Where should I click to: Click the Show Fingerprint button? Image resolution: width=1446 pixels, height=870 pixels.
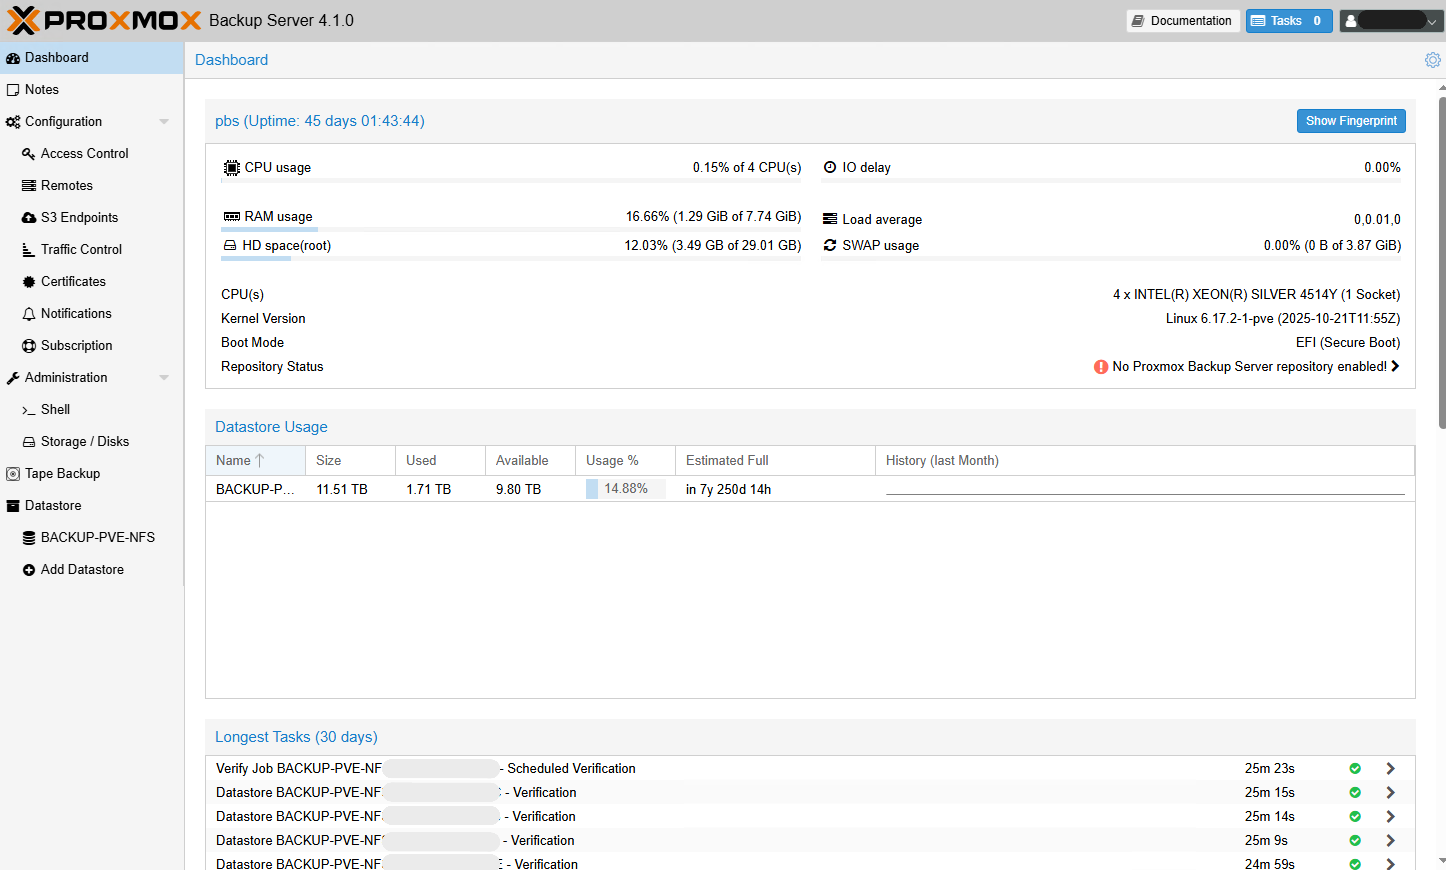pos(1351,120)
